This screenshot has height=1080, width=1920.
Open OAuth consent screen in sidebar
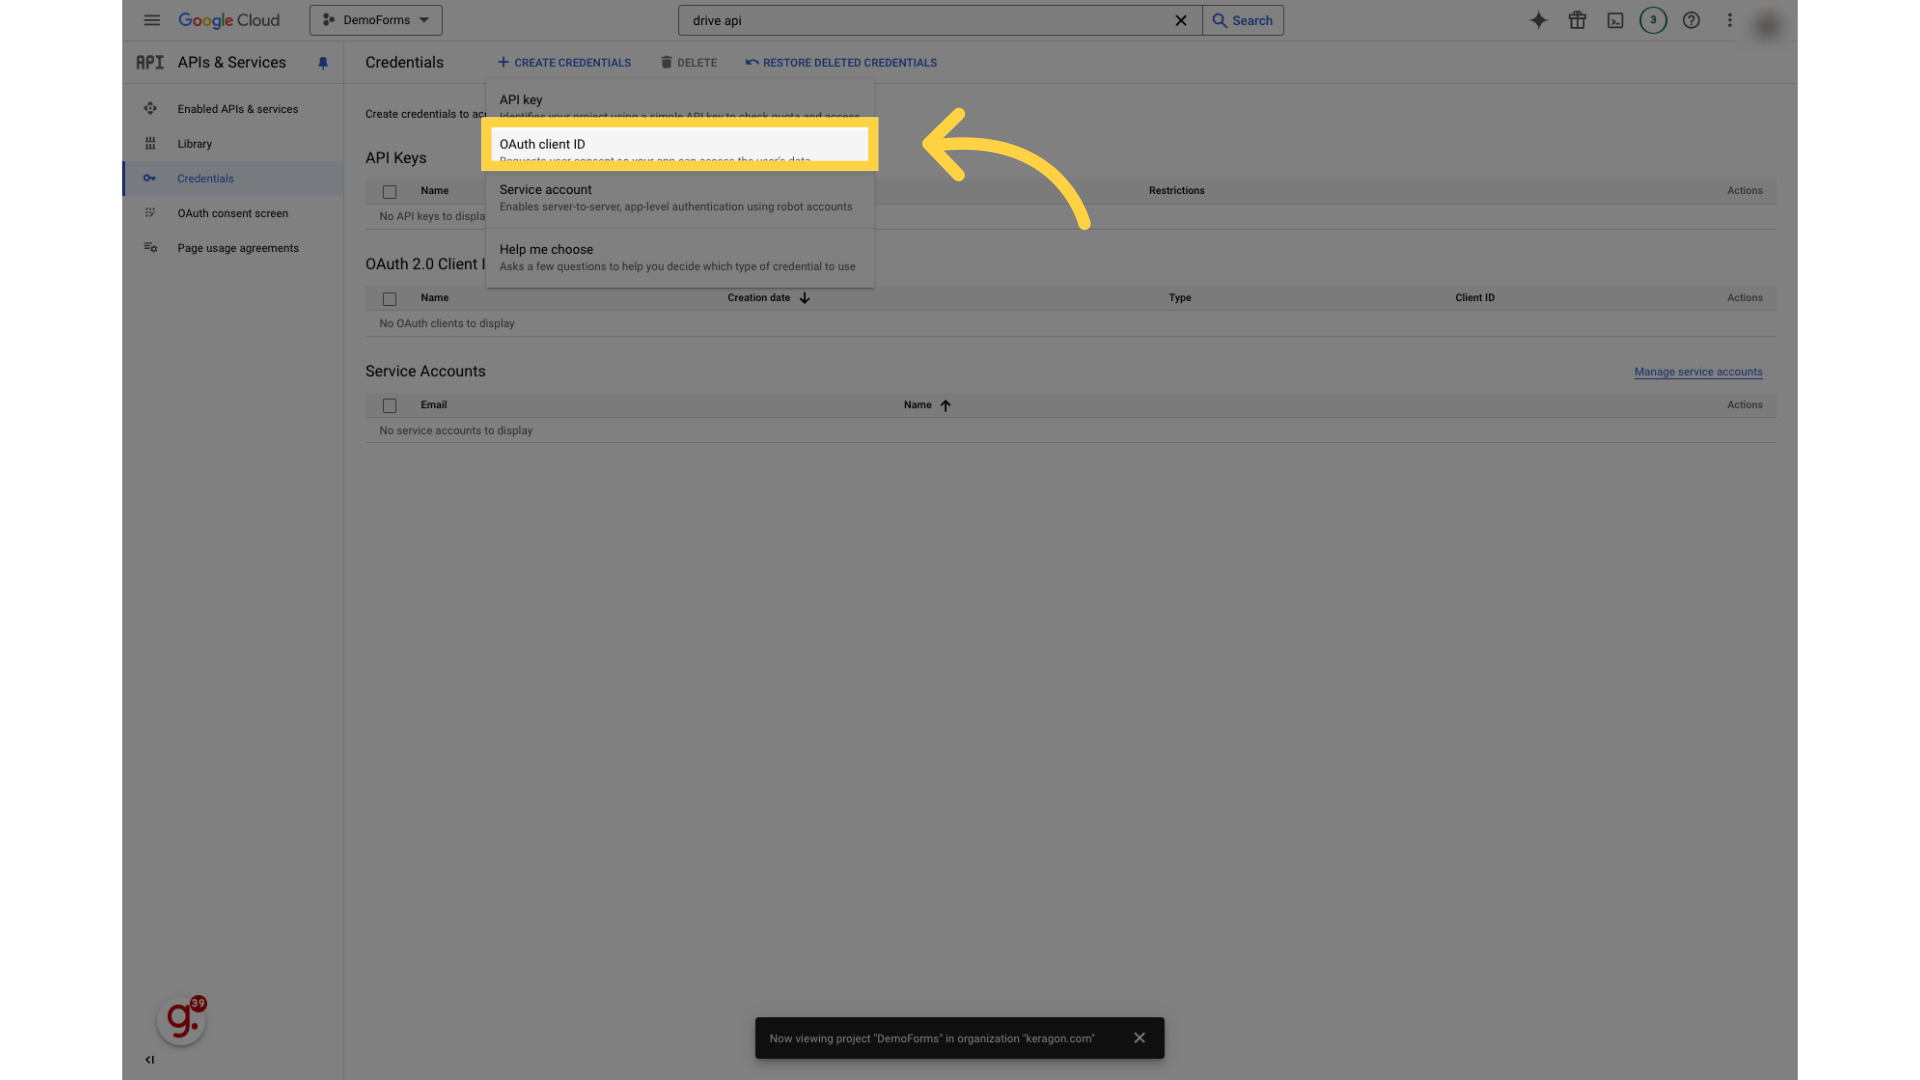(233, 213)
